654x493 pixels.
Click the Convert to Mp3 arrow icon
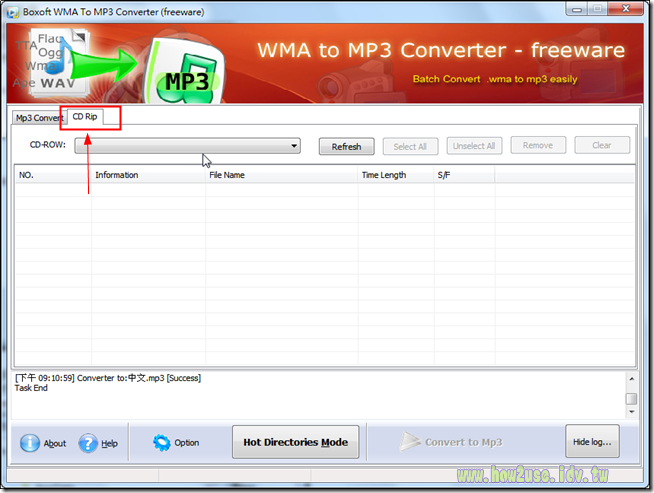[x=410, y=442]
